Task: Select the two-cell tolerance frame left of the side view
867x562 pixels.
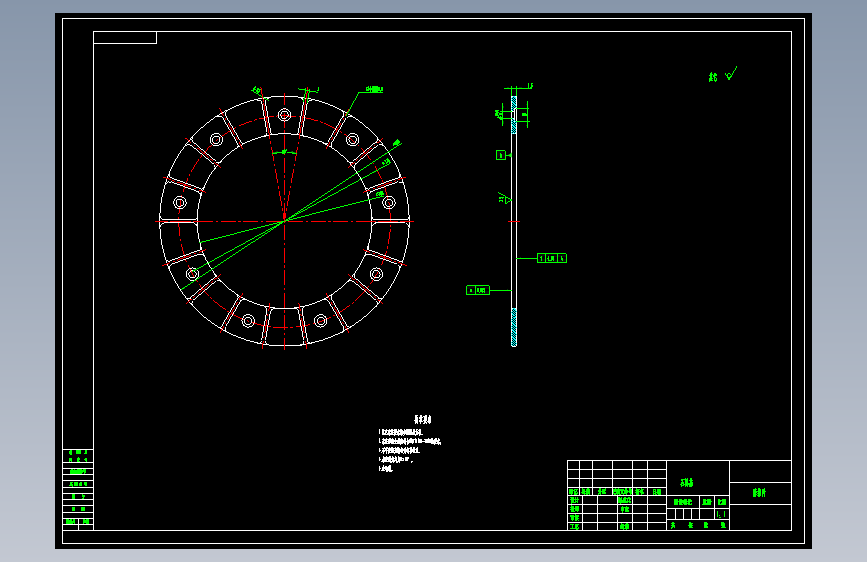Action: coord(478,290)
